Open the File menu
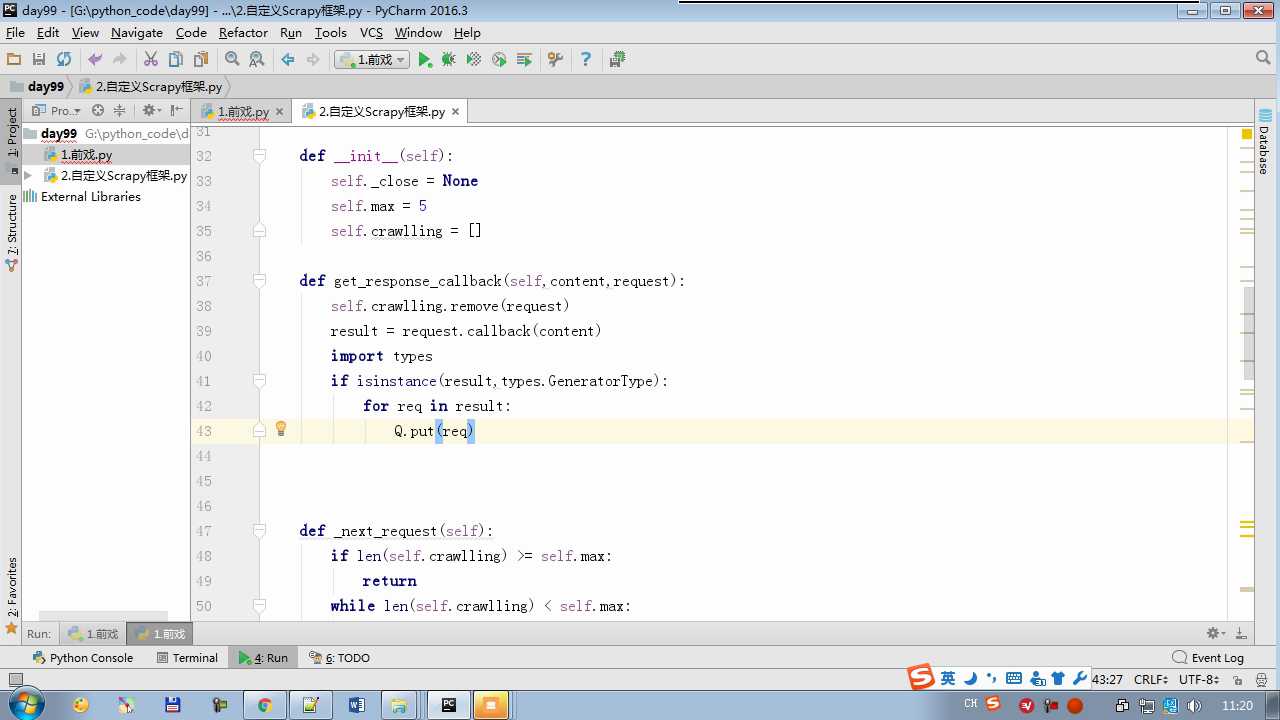The width and height of the screenshot is (1280, 720). point(15,33)
